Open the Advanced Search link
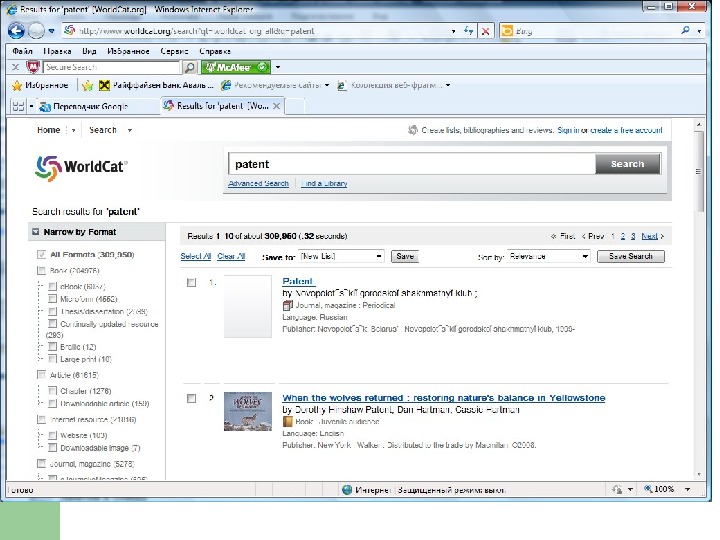The height and width of the screenshot is (540, 720). 259,184
